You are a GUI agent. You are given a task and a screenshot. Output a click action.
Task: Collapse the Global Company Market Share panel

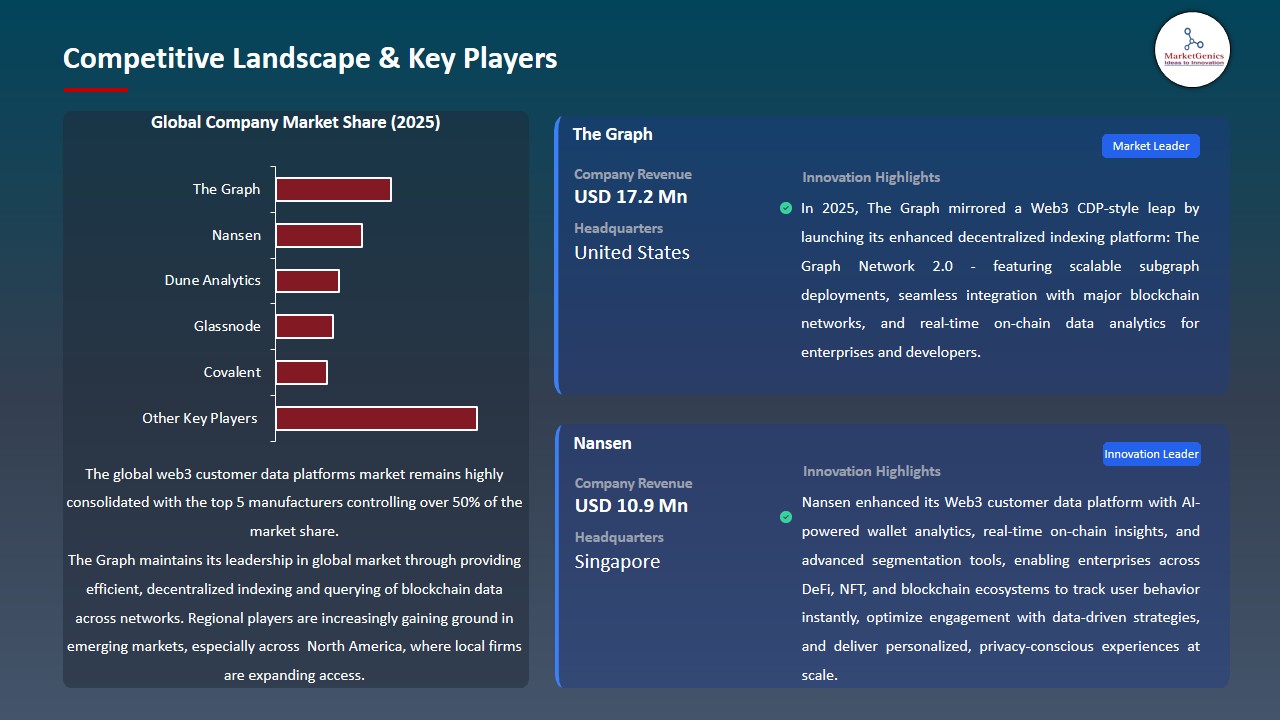point(295,122)
